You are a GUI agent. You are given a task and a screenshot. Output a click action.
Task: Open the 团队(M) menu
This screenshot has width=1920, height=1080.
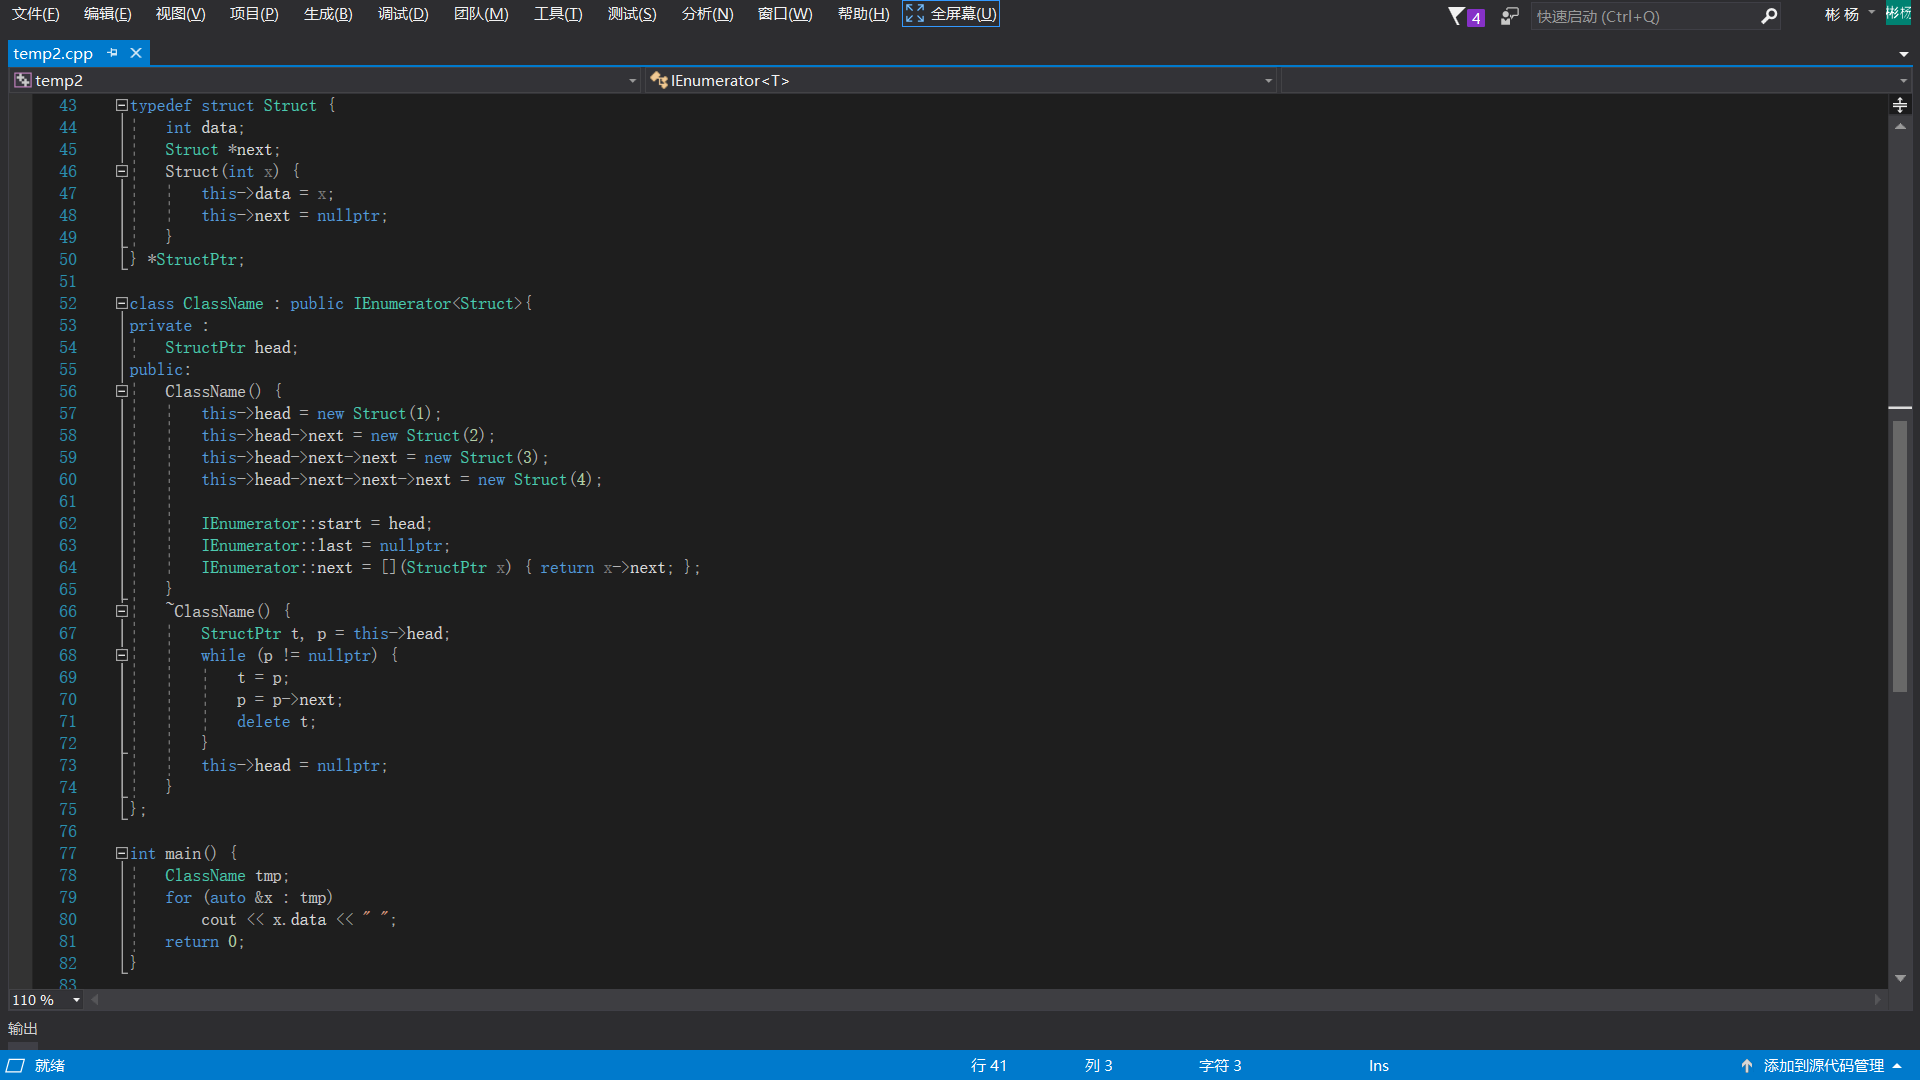coord(481,14)
